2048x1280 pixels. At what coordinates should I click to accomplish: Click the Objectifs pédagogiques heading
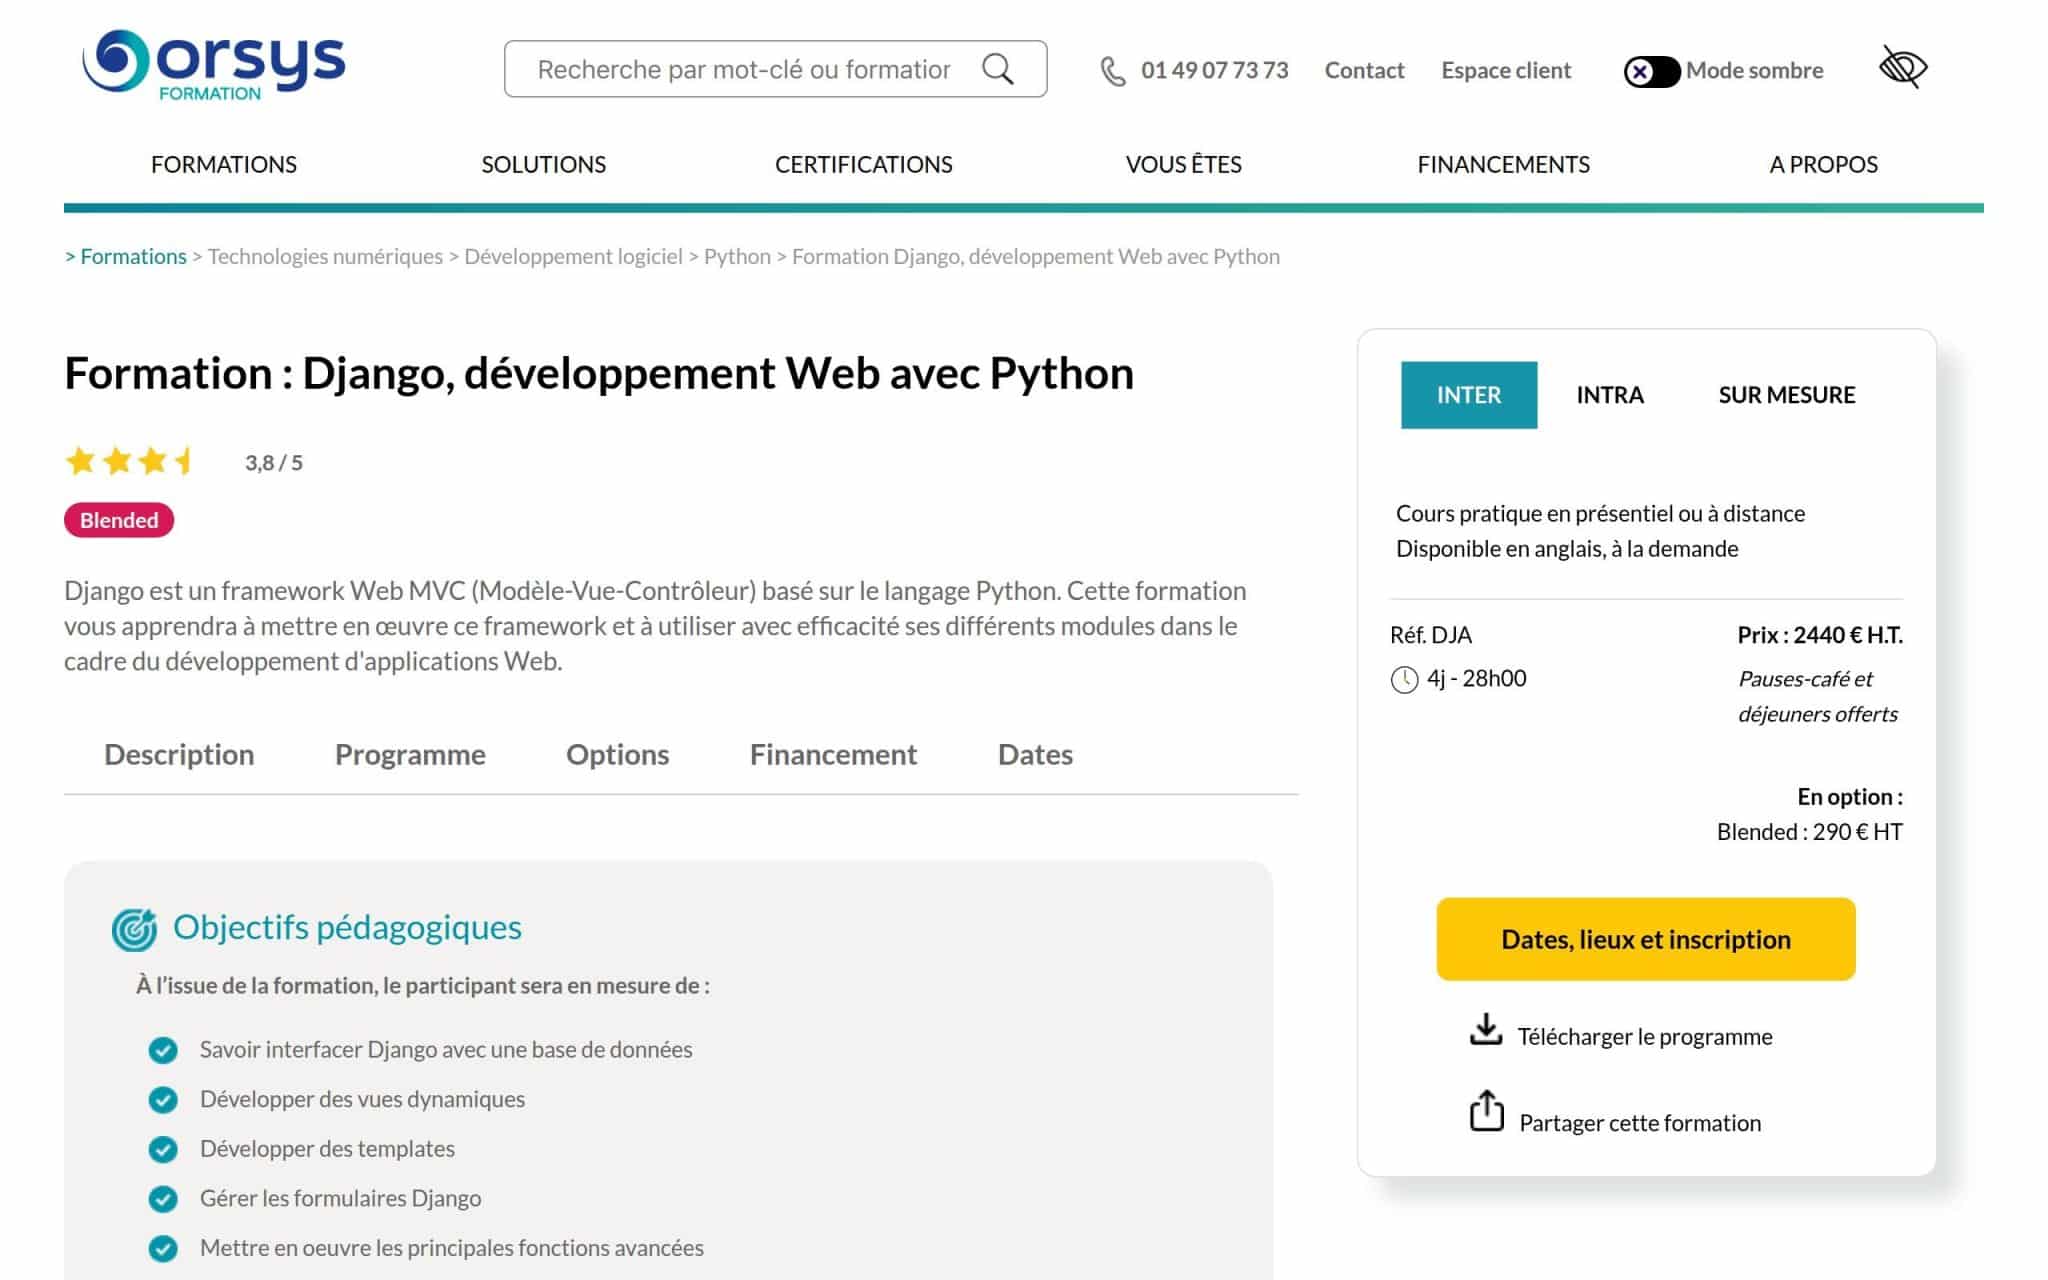347,927
